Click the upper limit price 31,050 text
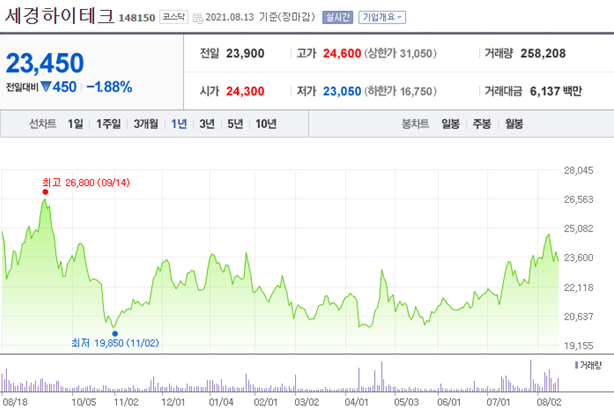 point(400,53)
